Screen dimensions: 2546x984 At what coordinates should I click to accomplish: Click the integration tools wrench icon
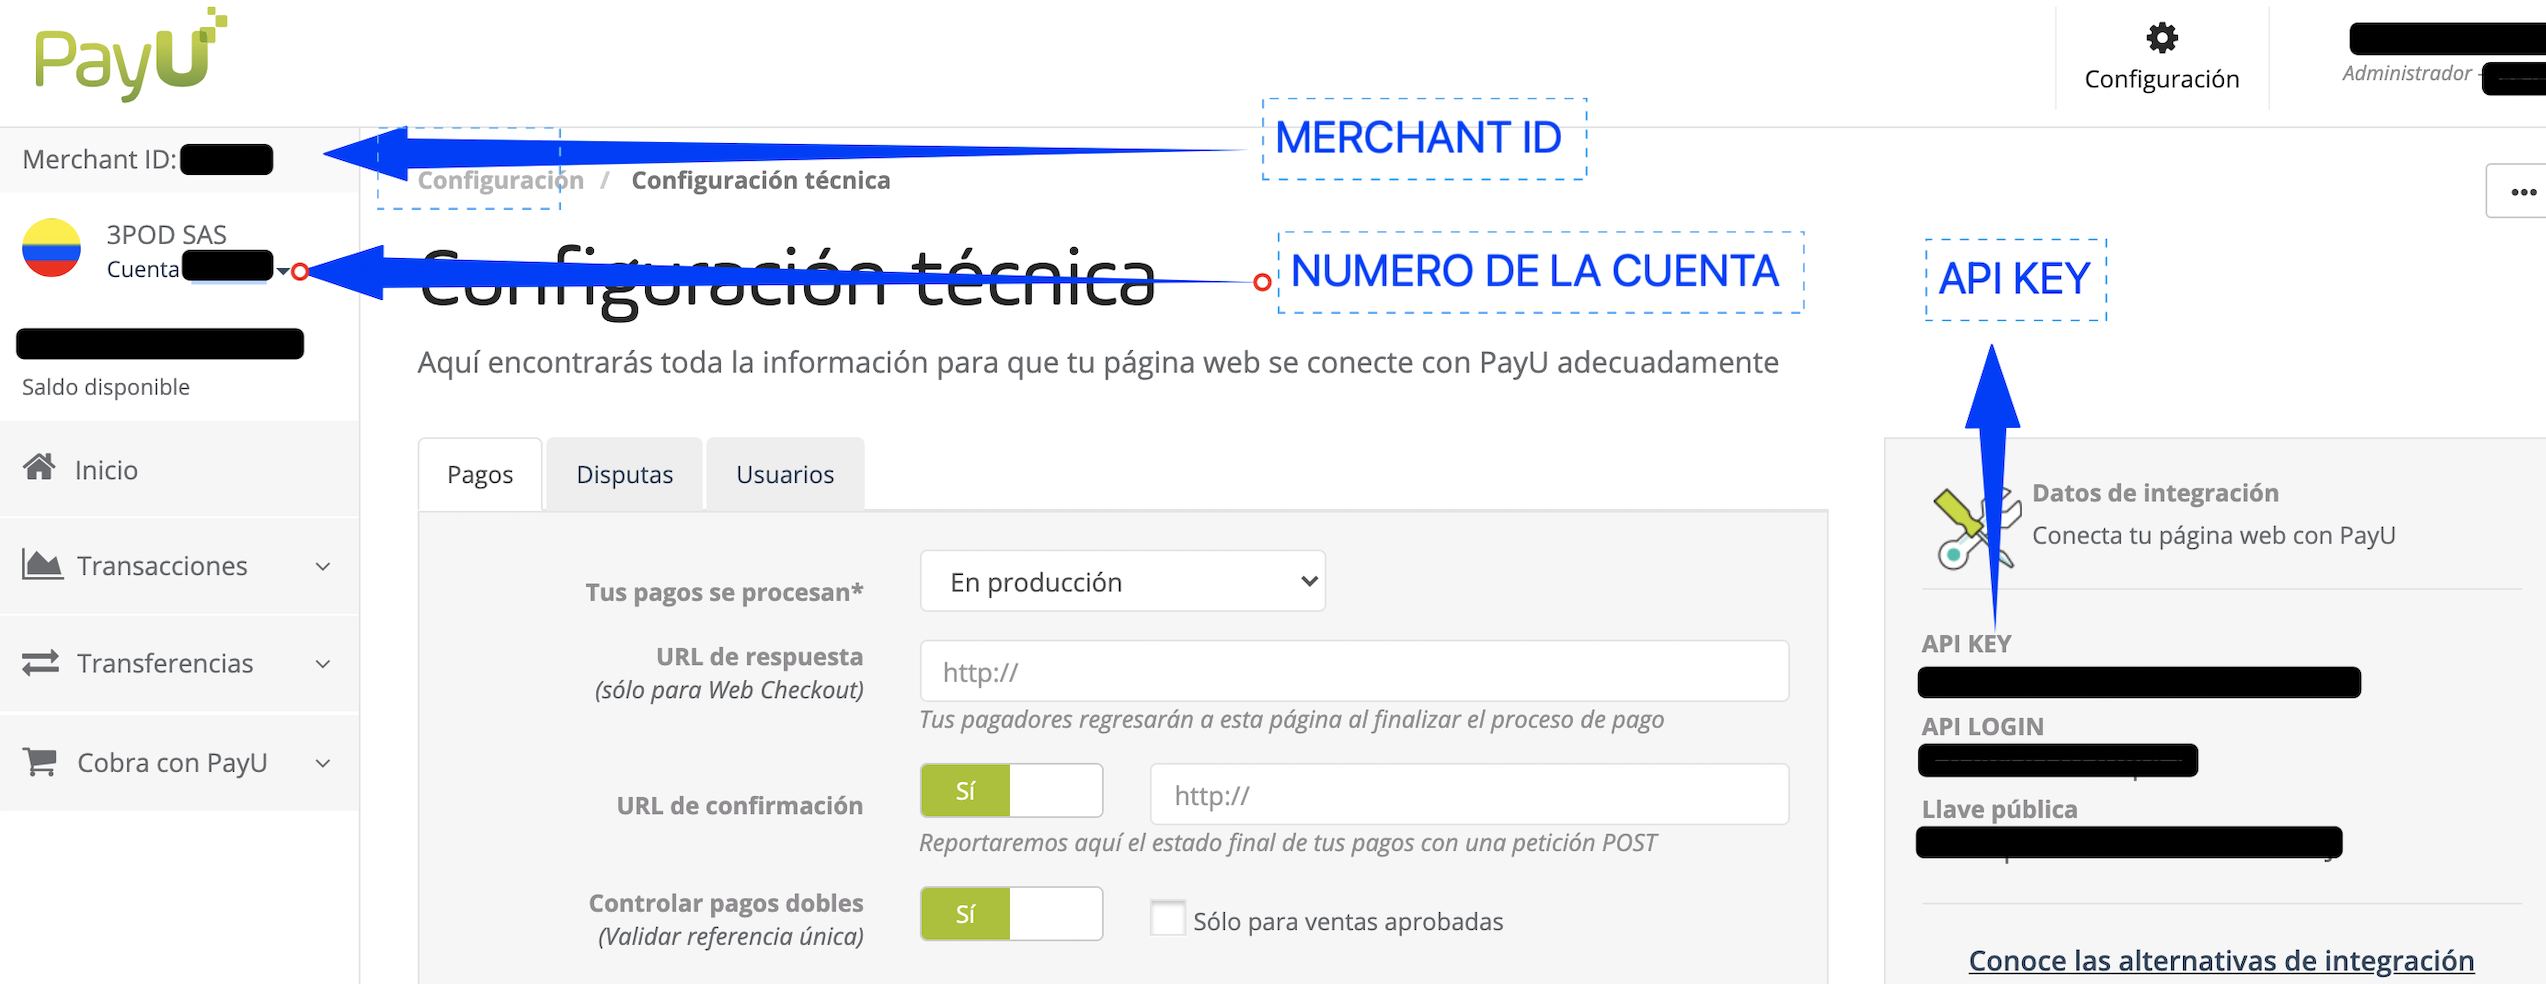coord(1977,530)
